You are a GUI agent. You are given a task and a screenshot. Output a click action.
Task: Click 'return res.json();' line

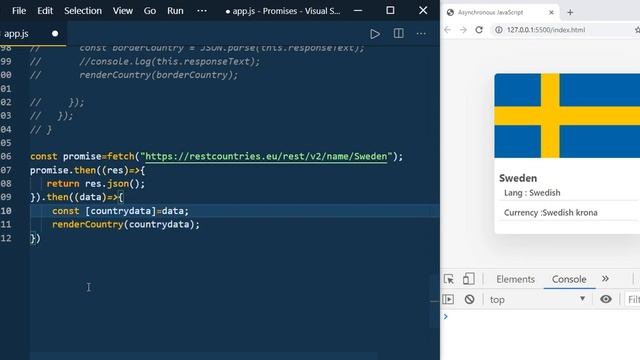click(96, 184)
